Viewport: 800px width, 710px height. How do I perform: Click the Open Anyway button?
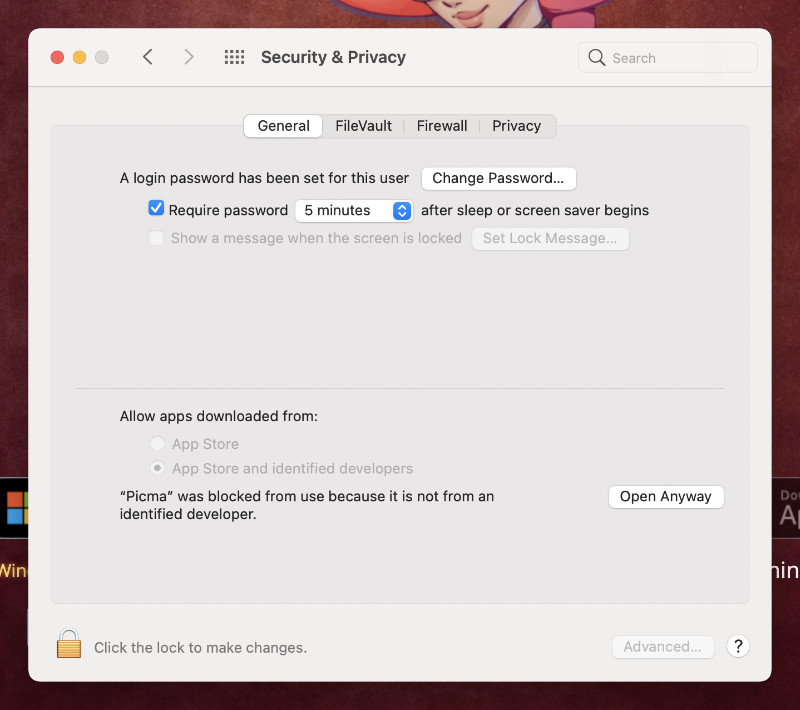[666, 496]
